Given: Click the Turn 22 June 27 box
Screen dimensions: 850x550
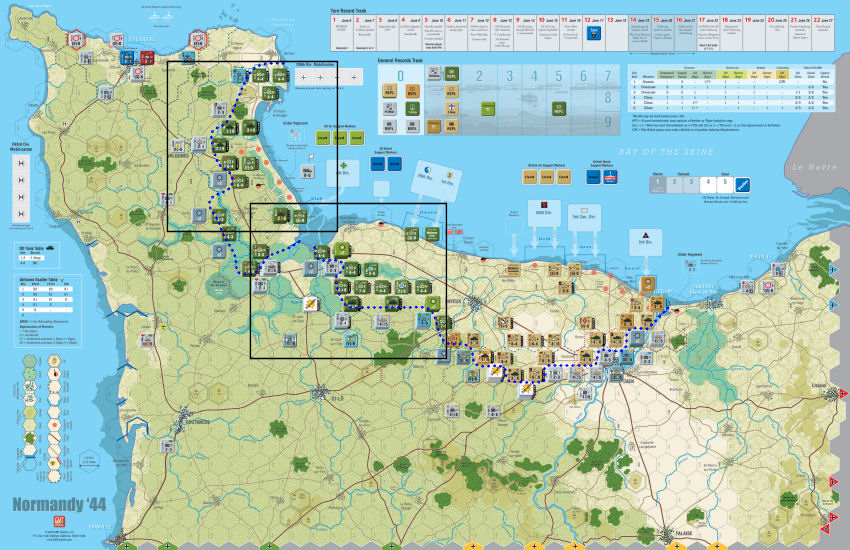Looking at the screenshot, I should point(823,33).
